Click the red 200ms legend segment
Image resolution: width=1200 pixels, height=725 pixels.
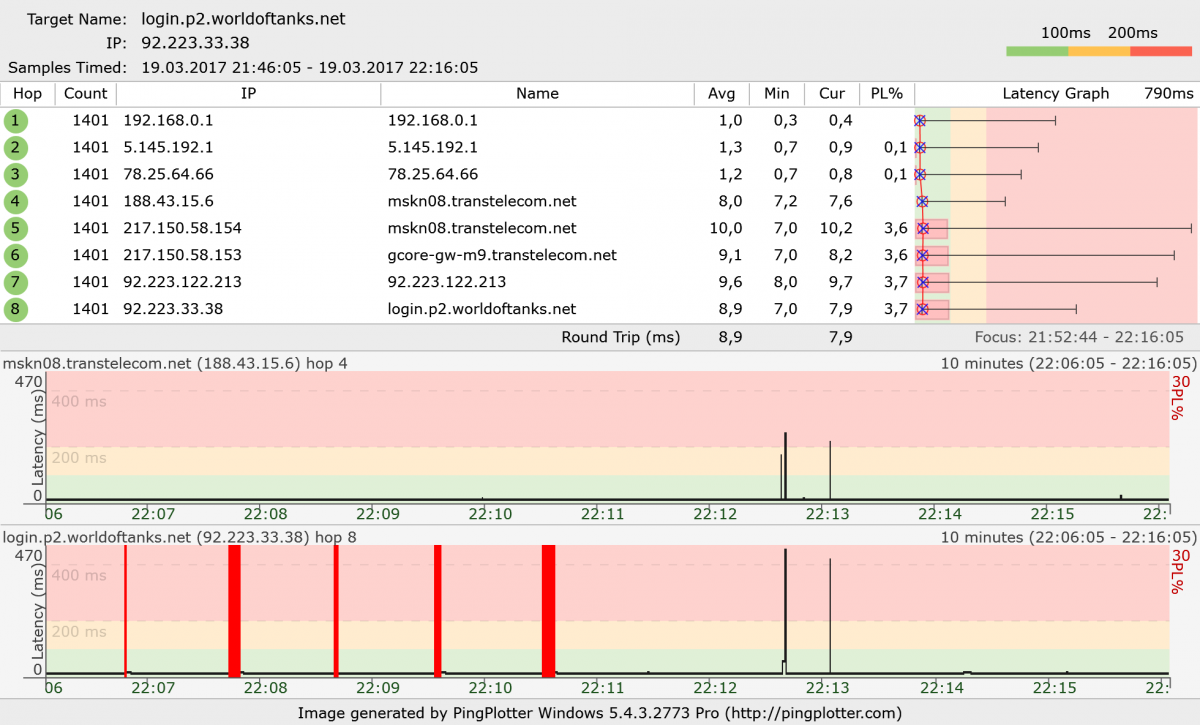tap(1161, 52)
